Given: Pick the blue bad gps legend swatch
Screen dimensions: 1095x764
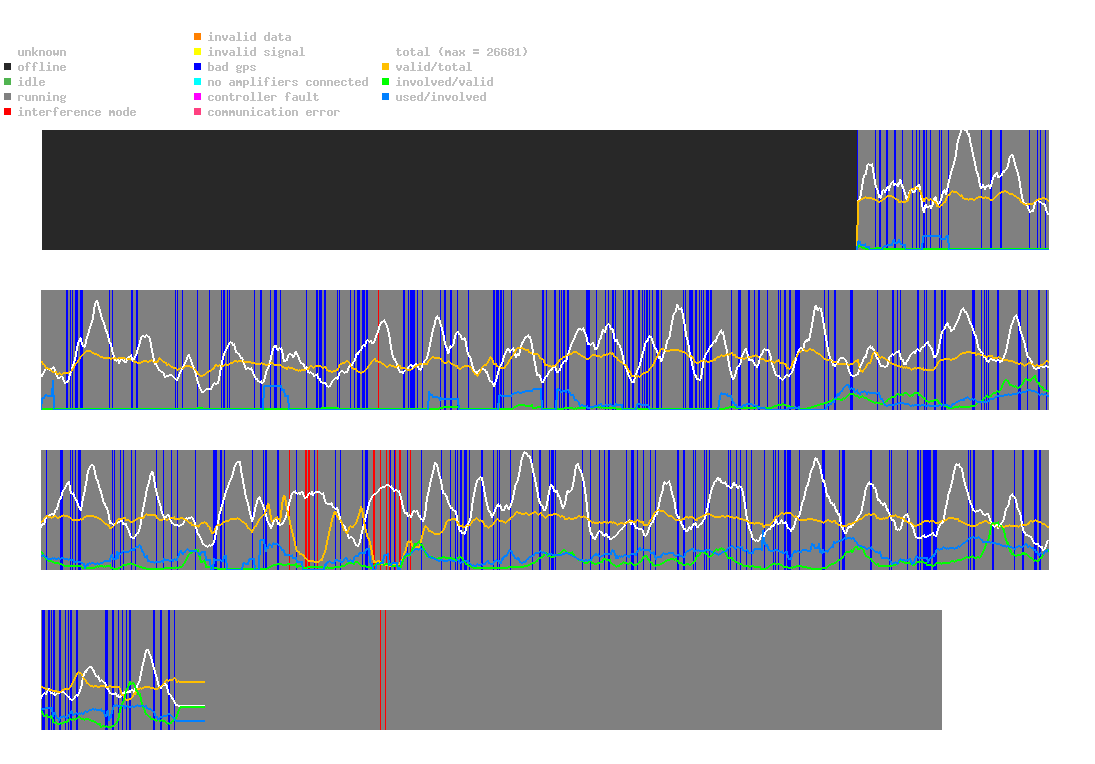Looking at the screenshot, I should (198, 67).
